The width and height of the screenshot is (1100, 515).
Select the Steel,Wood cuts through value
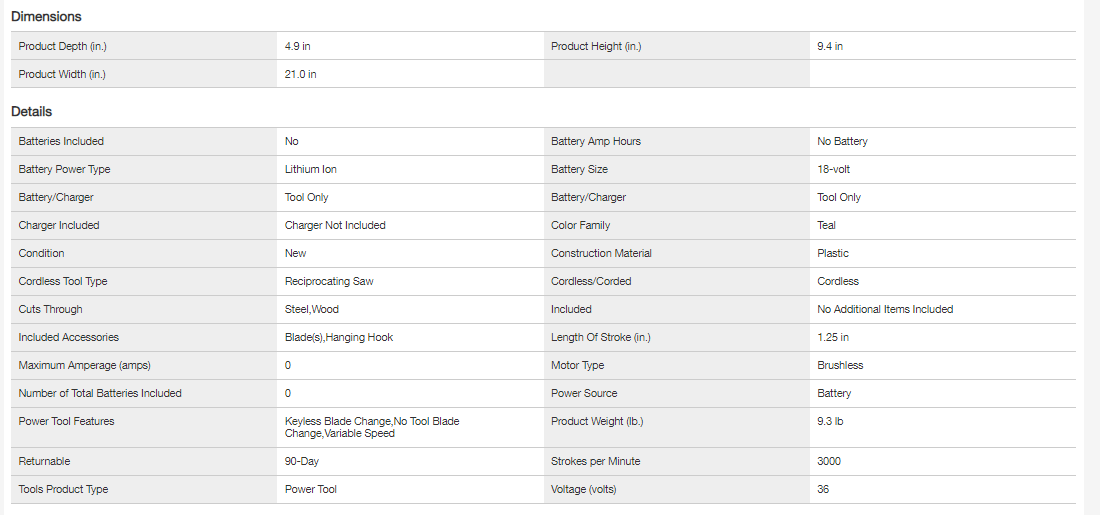[312, 309]
